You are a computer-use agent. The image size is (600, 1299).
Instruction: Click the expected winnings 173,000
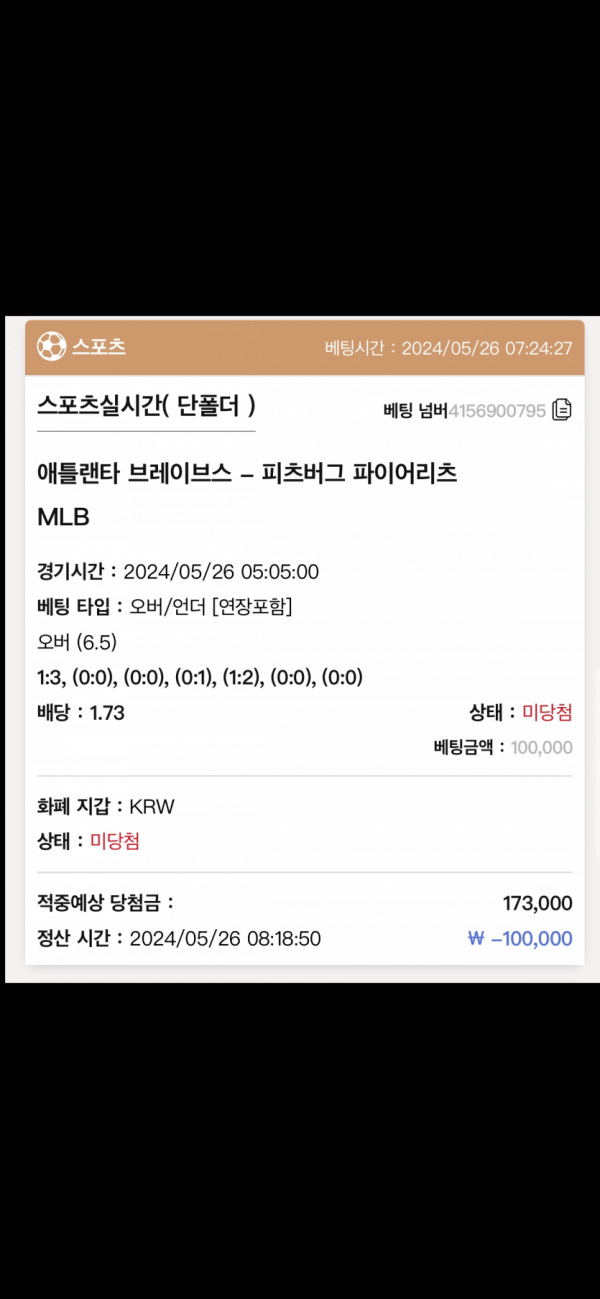pos(537,904)
